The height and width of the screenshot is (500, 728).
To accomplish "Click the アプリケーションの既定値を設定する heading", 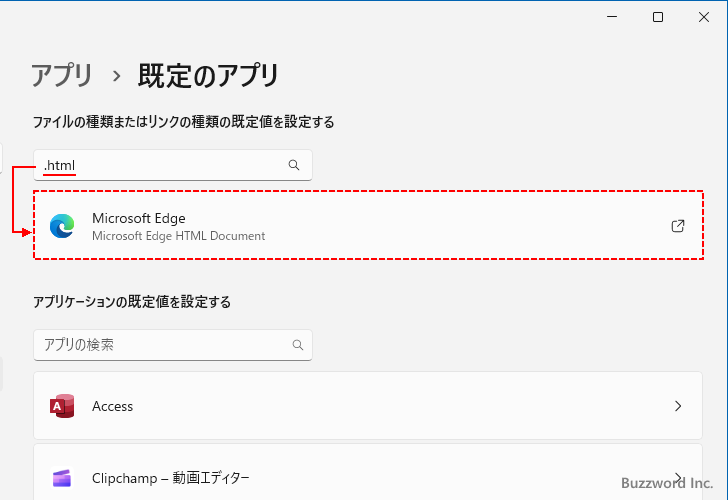I will 132,302.
